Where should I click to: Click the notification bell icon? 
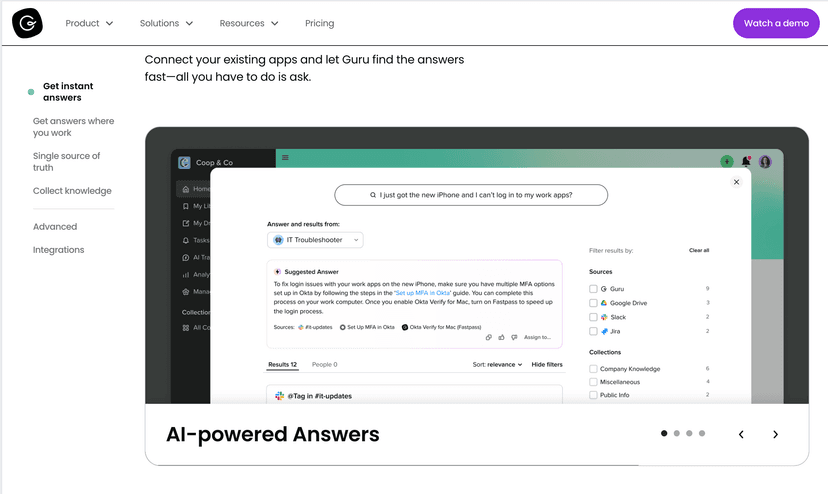746,161
